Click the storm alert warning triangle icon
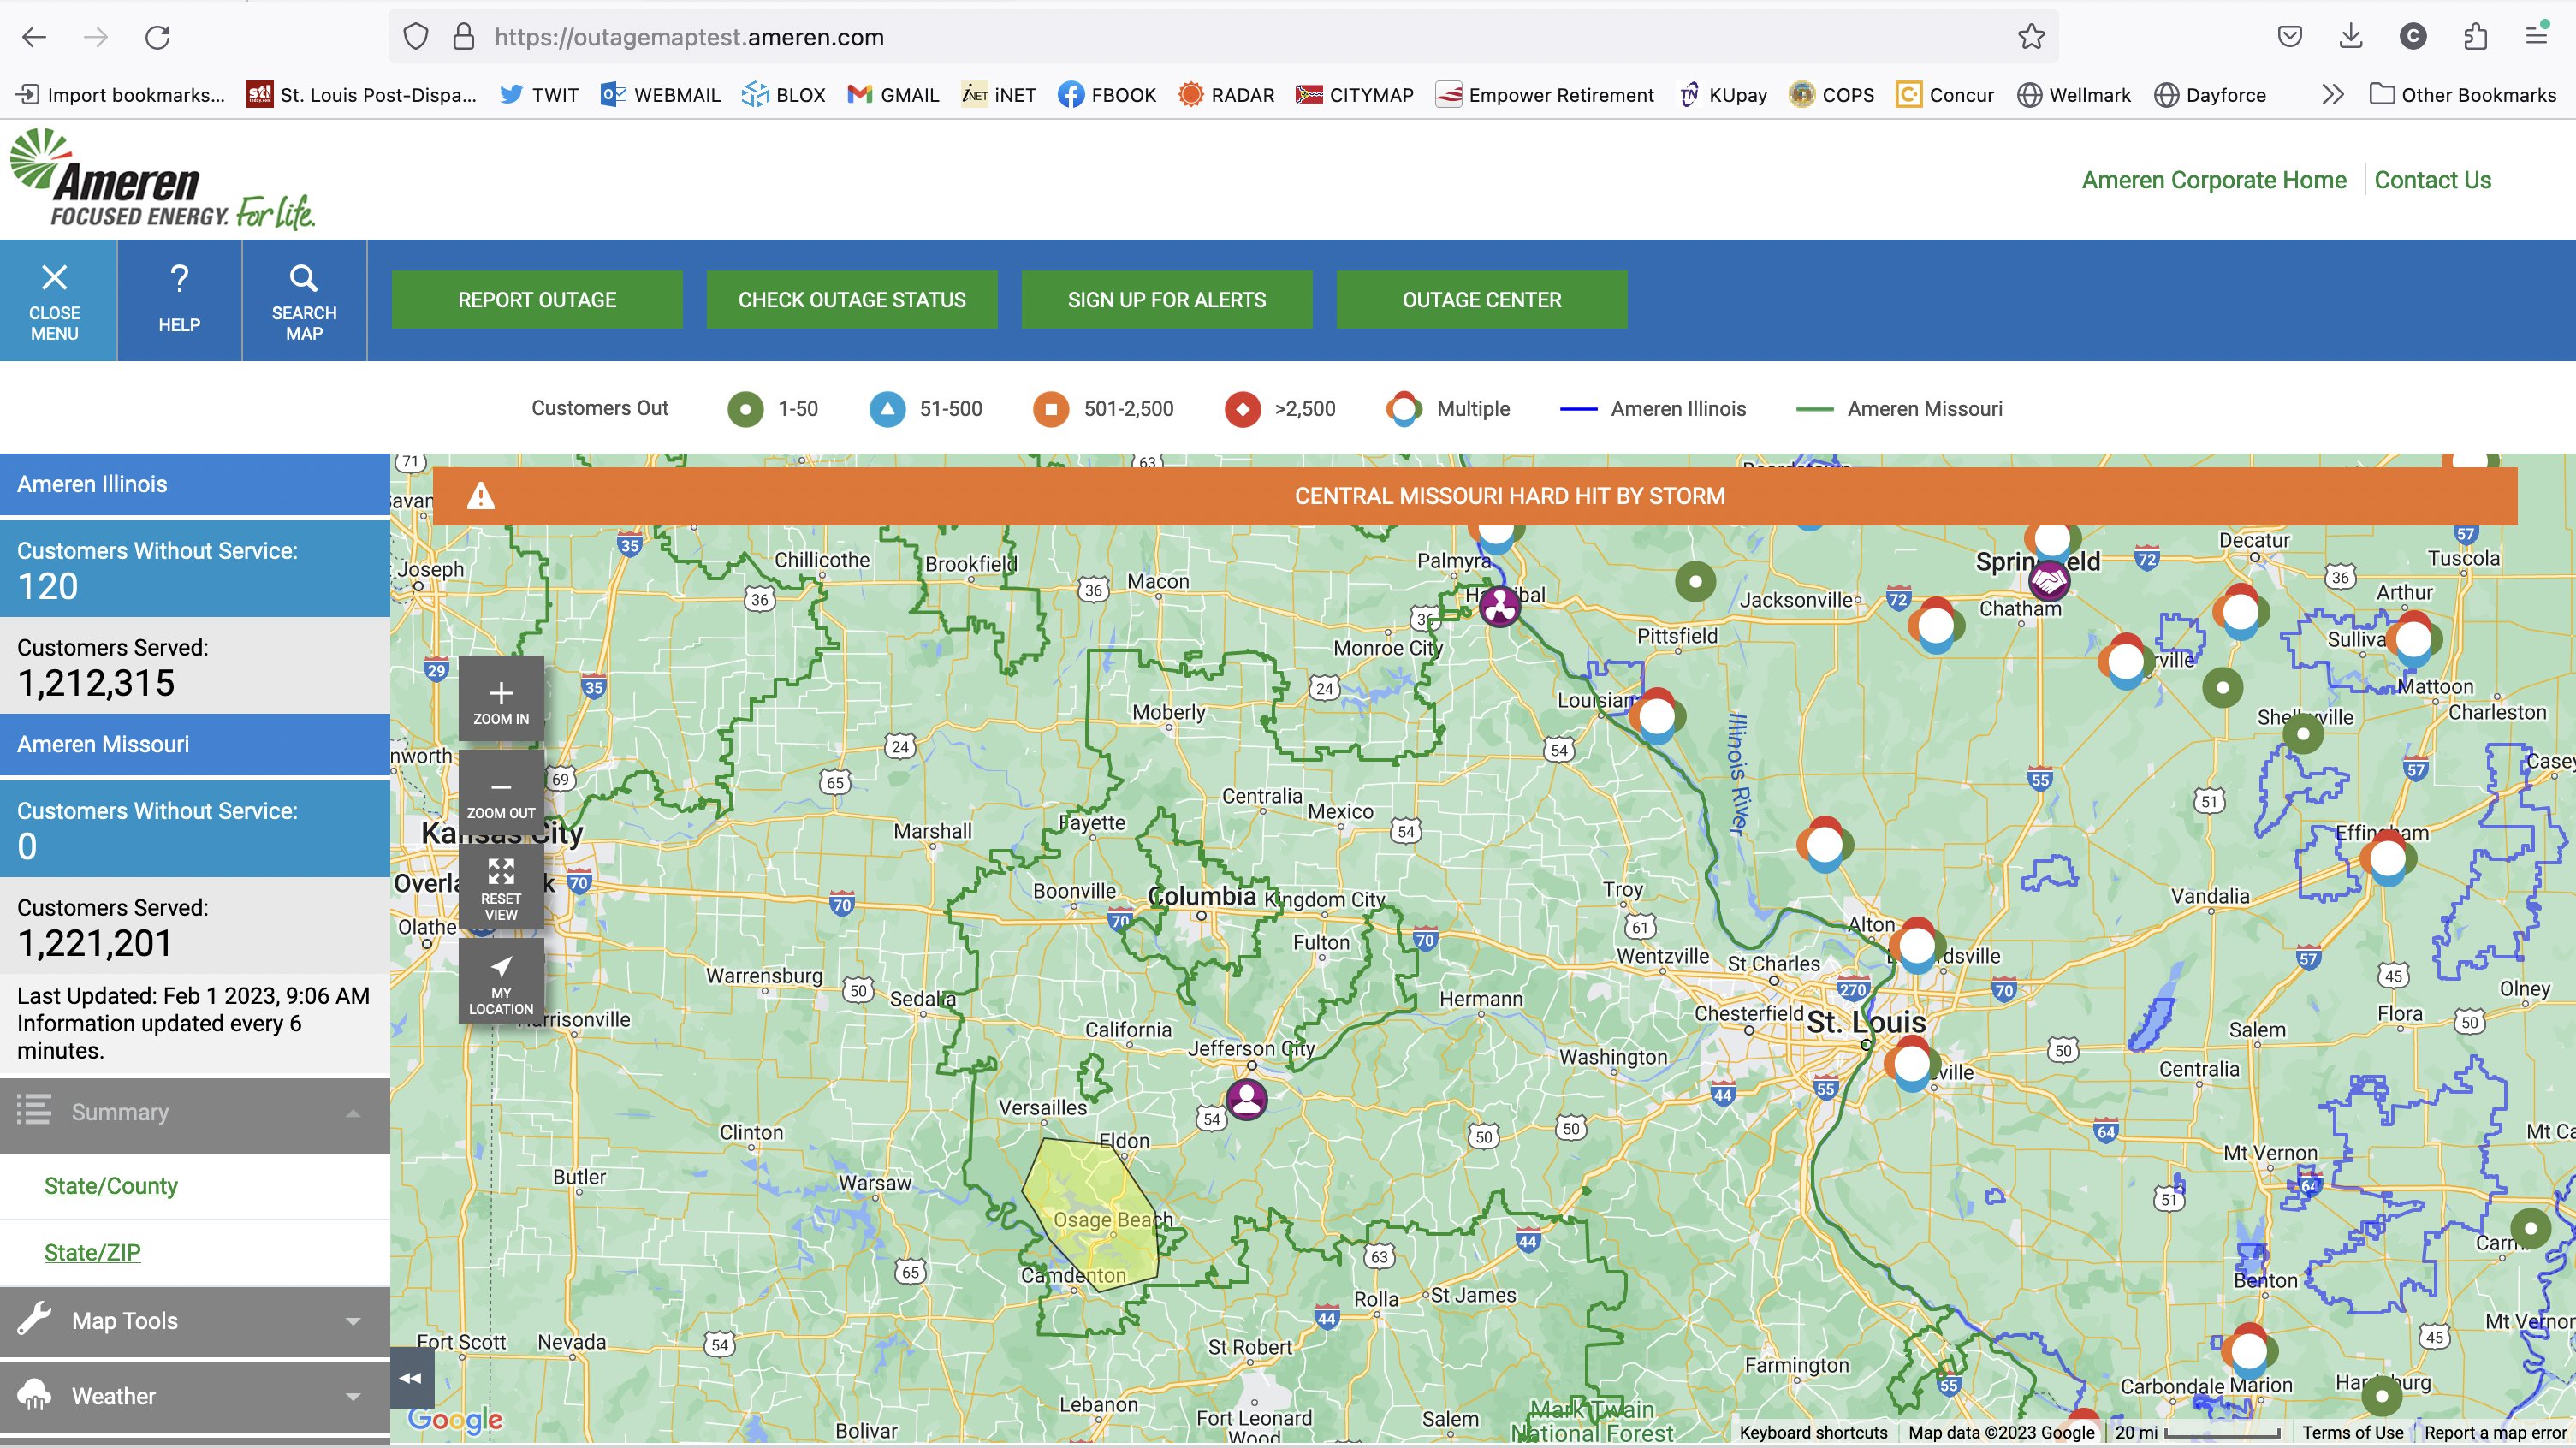2576x1448 pixels. point(481,496)
